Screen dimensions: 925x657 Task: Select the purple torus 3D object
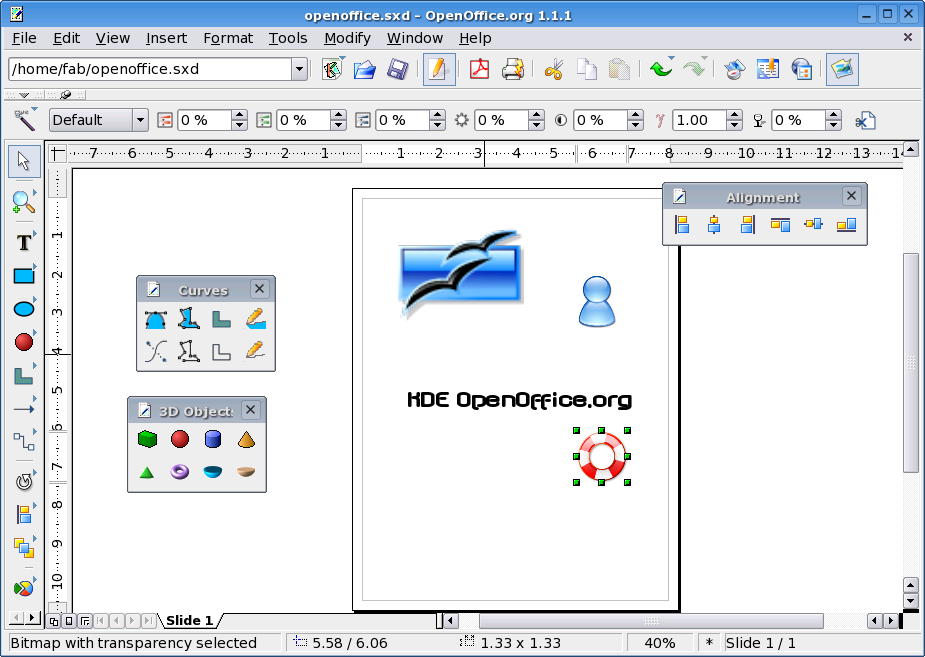coord(180,472)
